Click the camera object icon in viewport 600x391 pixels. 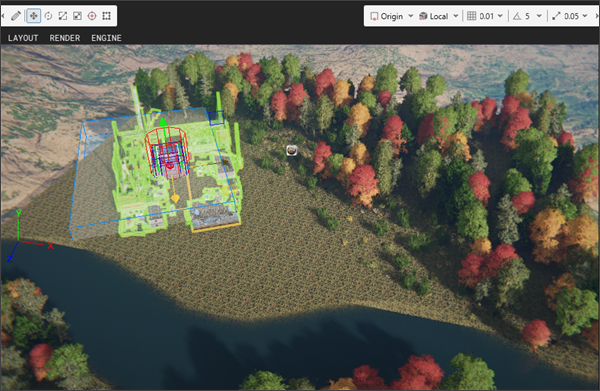pos(292,151)
